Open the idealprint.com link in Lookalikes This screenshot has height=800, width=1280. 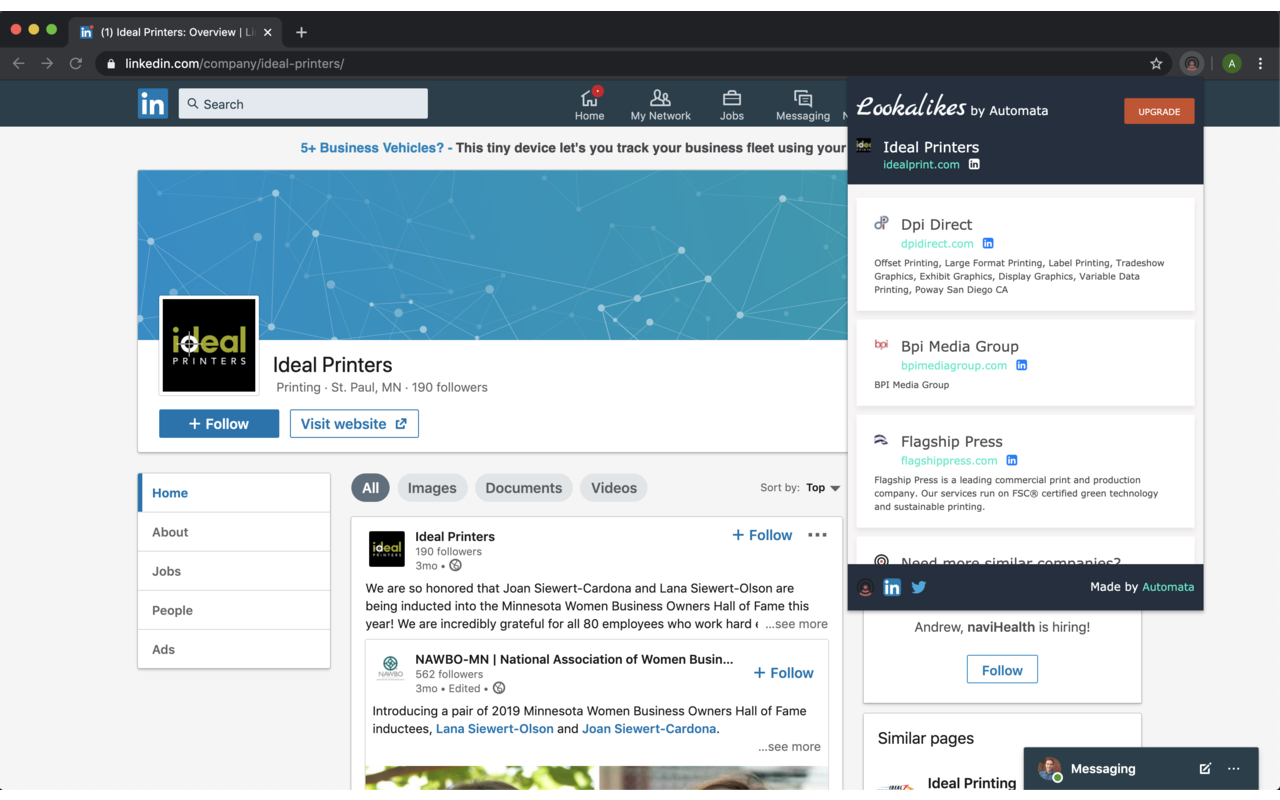(x=921, y=164)
